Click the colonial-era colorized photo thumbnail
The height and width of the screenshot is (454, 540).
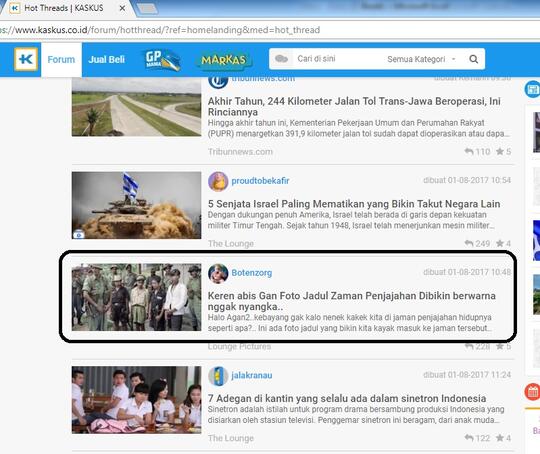136,297
